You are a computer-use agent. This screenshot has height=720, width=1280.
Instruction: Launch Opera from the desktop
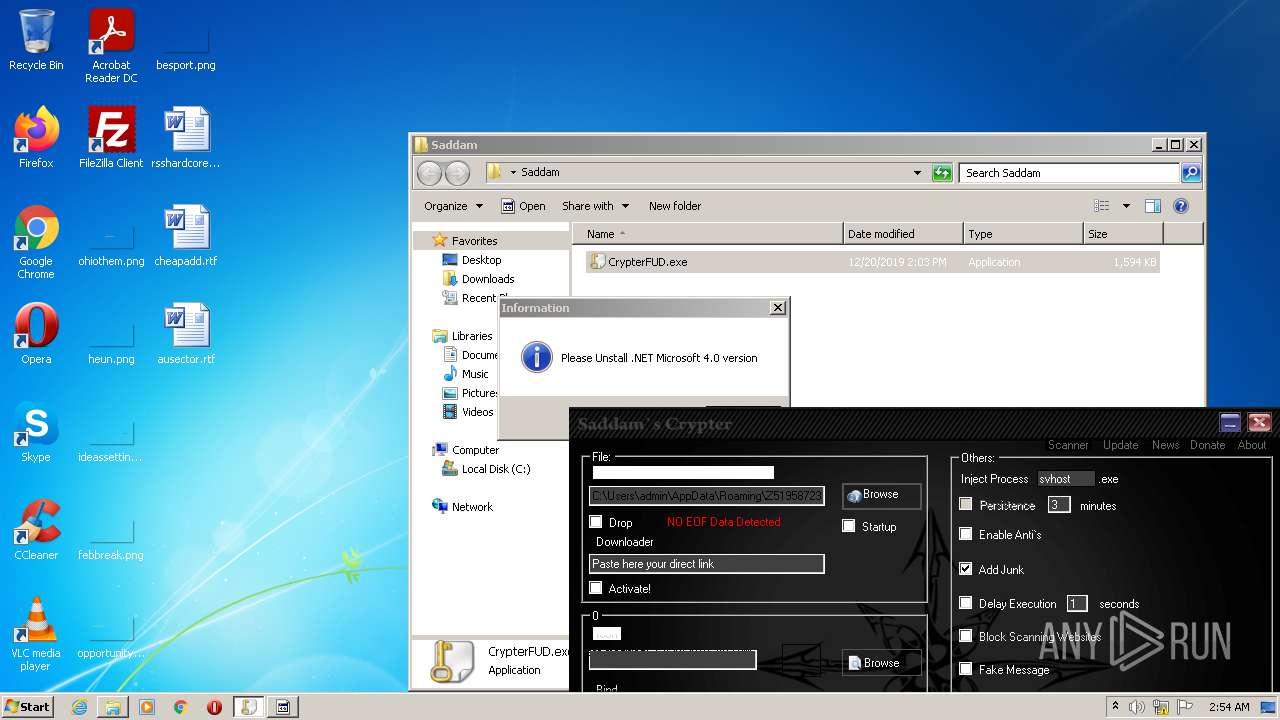coord(36,334)
